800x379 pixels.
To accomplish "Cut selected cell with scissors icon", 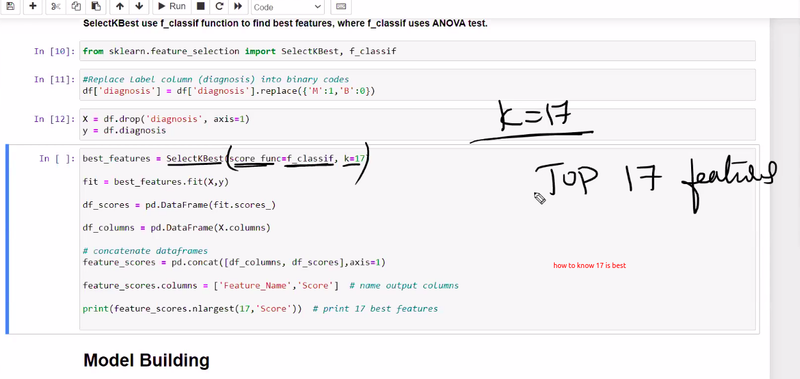I will pyautogui.click(x=56, y=6).
